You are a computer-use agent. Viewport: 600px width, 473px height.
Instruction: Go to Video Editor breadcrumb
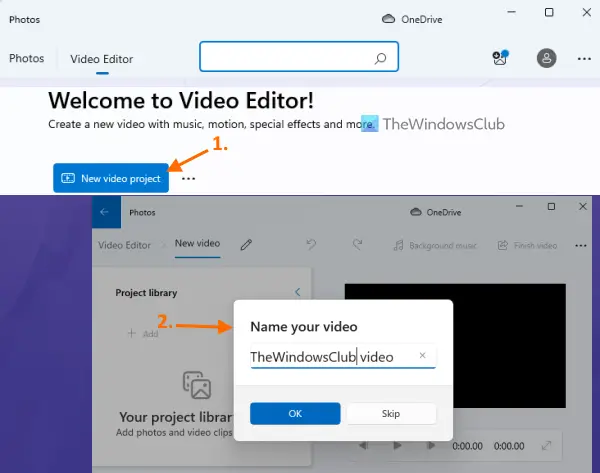[x=124, y=245]
